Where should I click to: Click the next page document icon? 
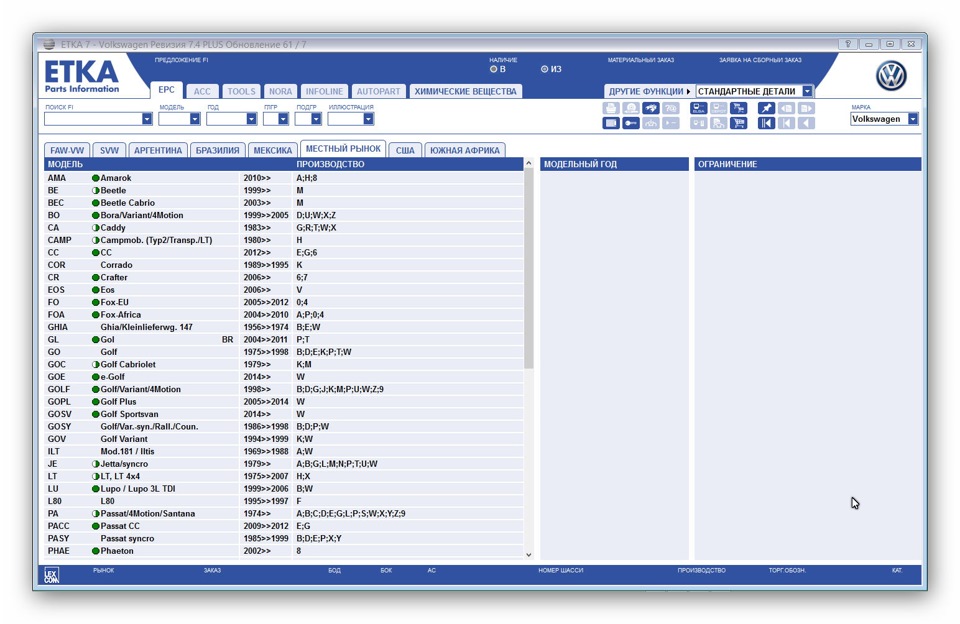[806, 108]
